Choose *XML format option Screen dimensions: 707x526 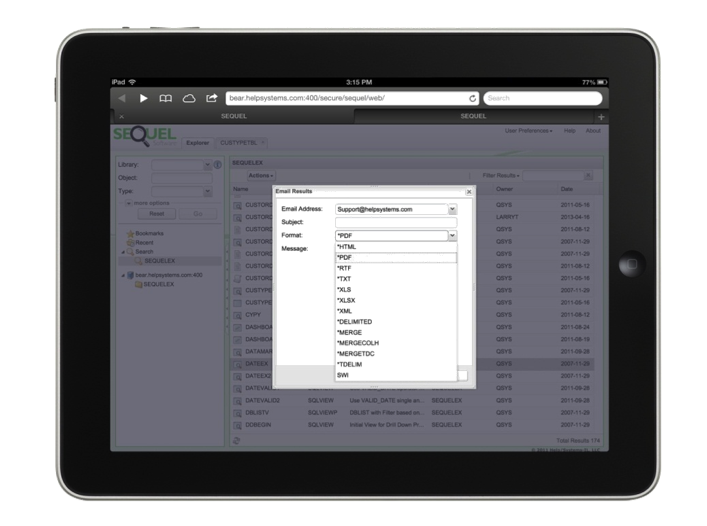pos(396,311)
